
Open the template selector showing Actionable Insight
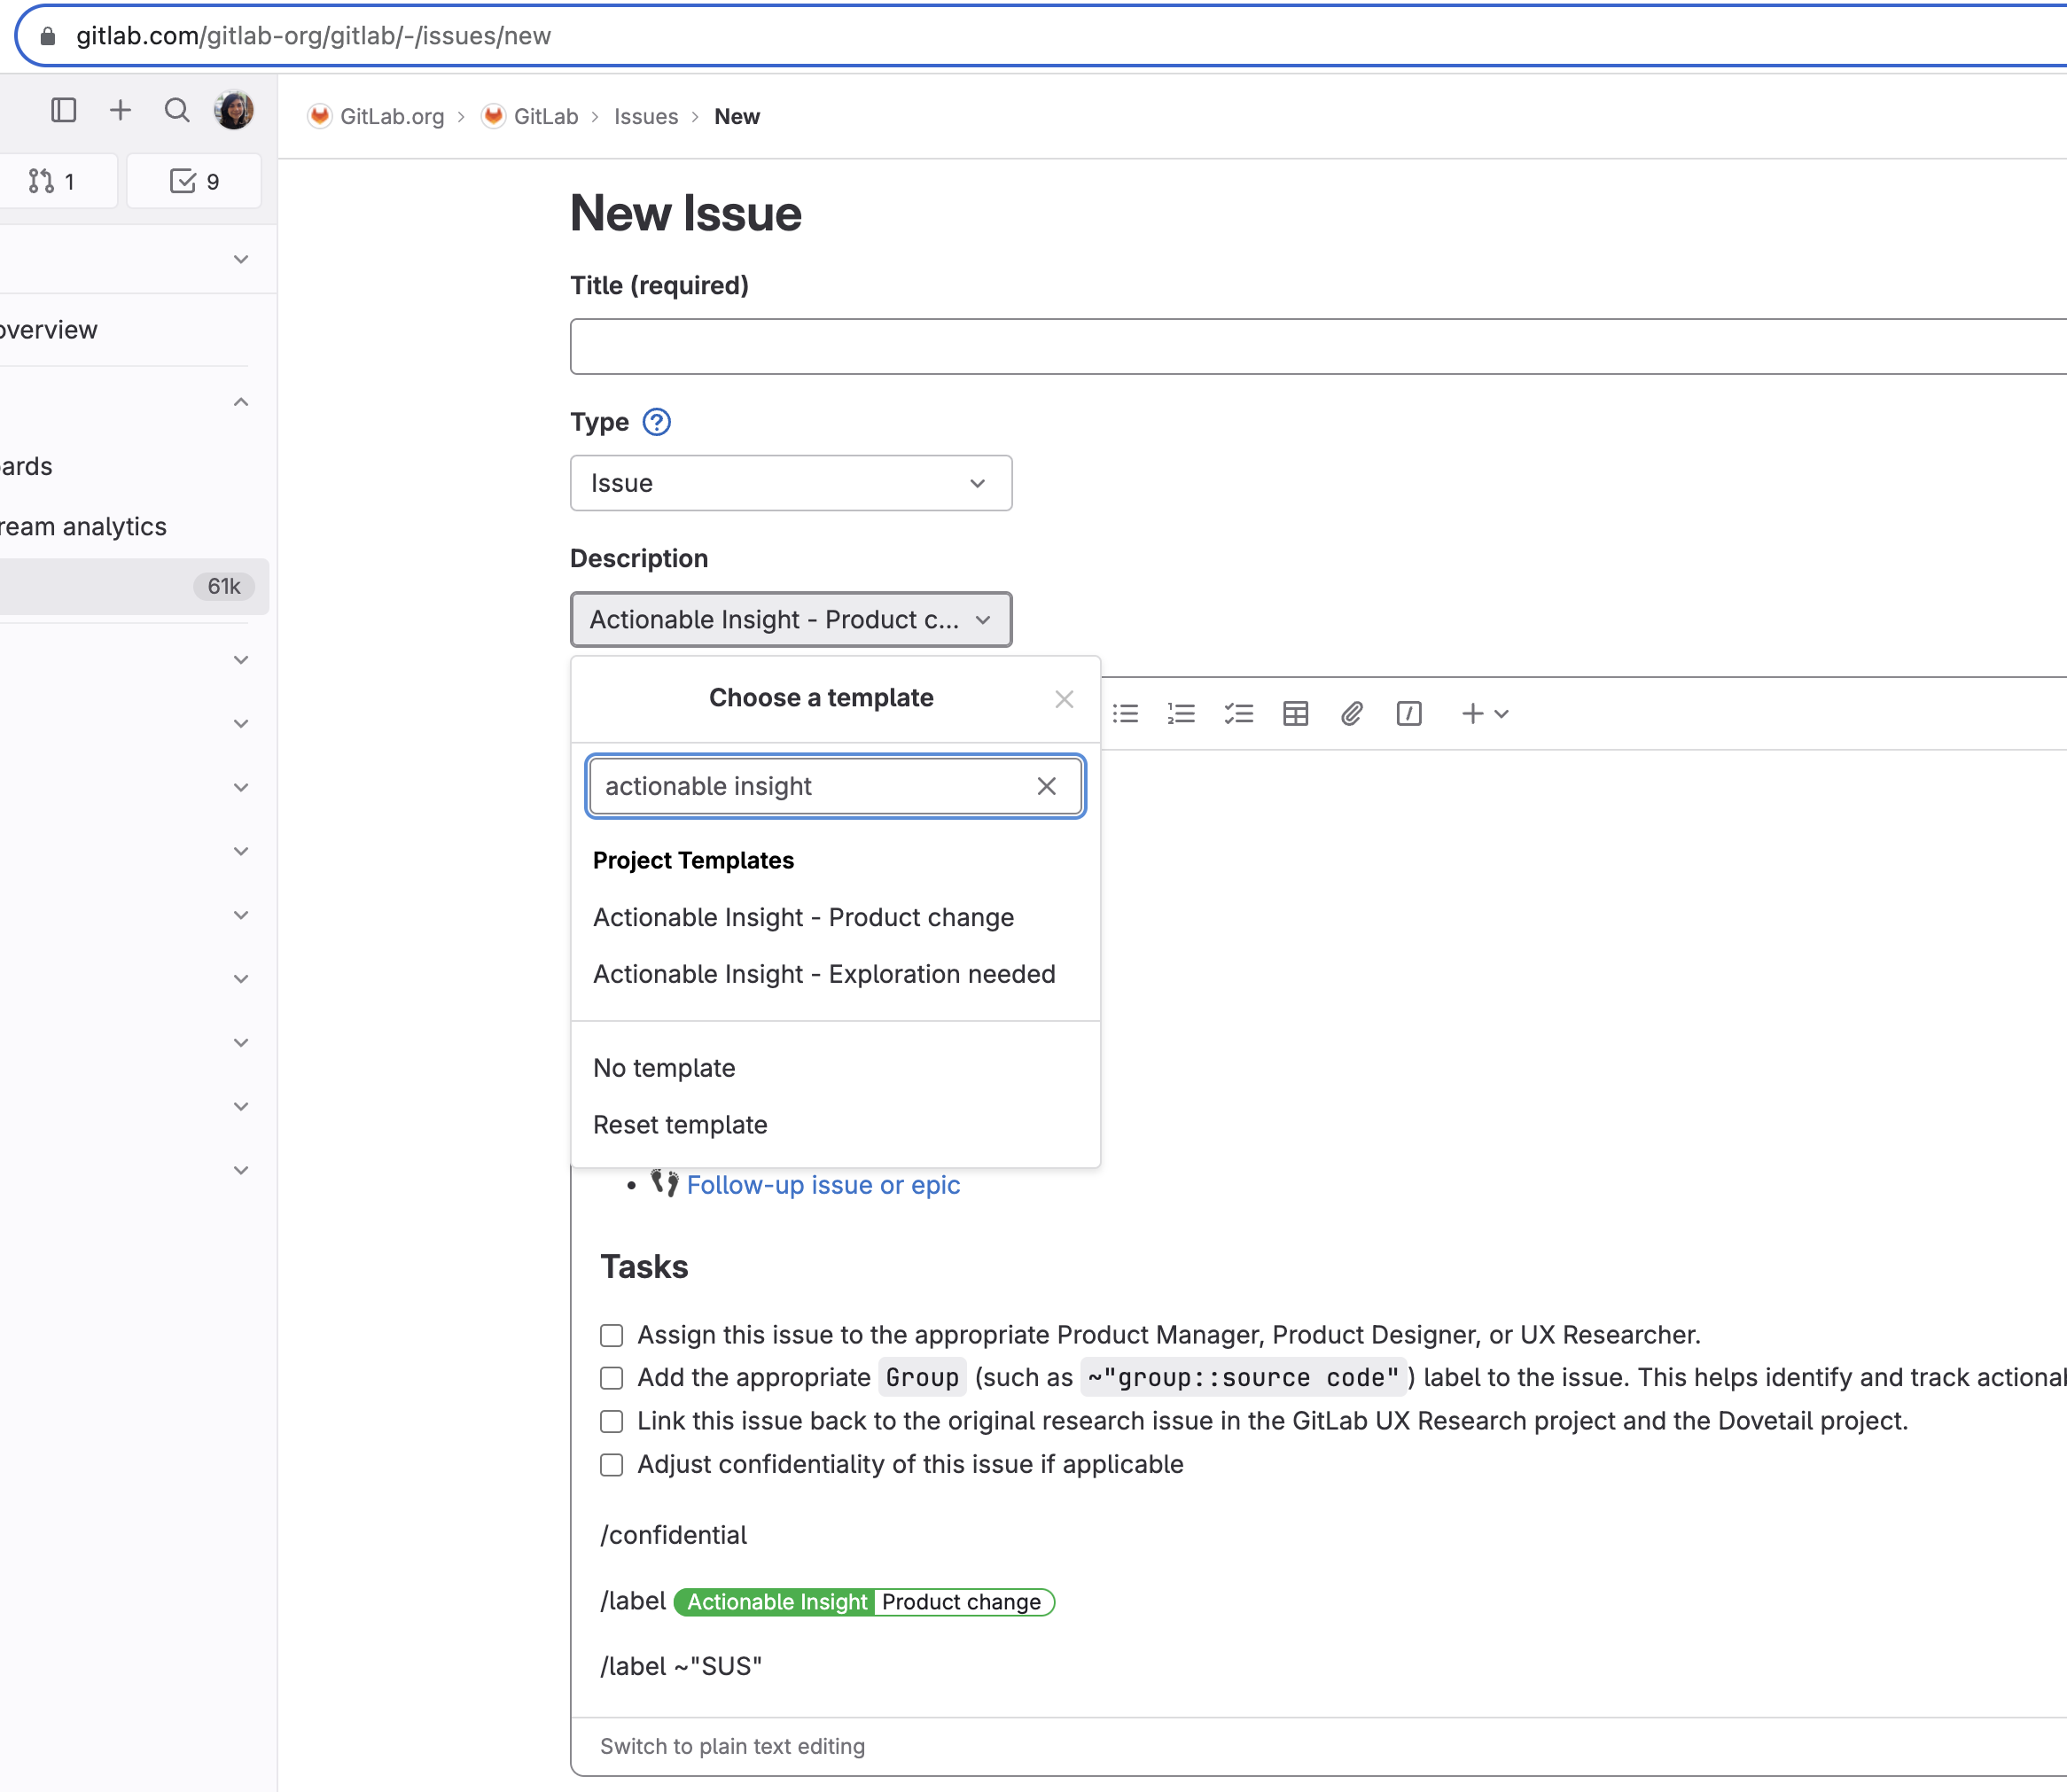790,619
